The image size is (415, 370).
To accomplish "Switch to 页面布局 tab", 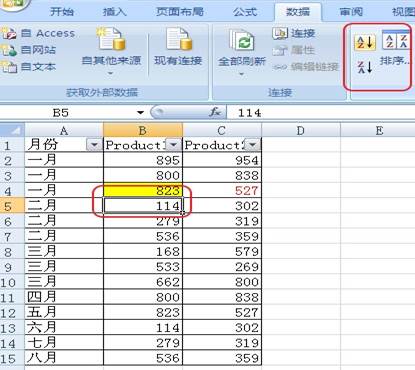I will point(180,12).
